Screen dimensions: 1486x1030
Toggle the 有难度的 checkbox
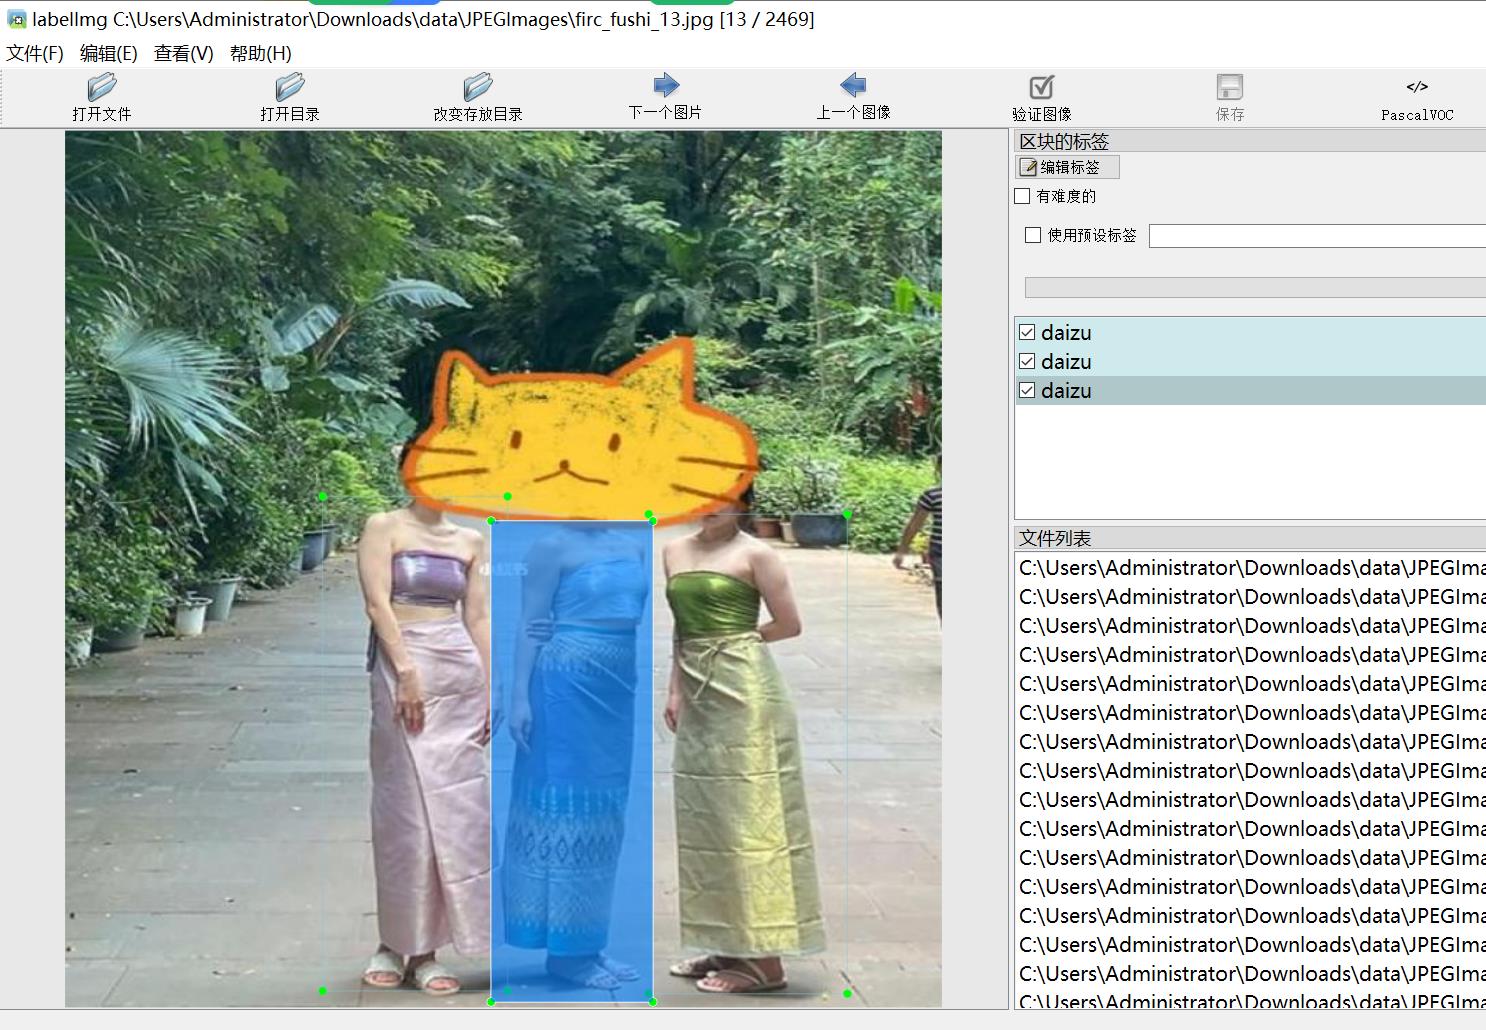[x=1022, y=196]
